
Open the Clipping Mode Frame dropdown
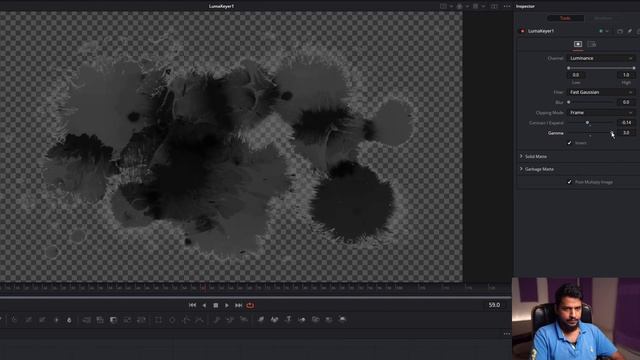[x=601, y=113]
